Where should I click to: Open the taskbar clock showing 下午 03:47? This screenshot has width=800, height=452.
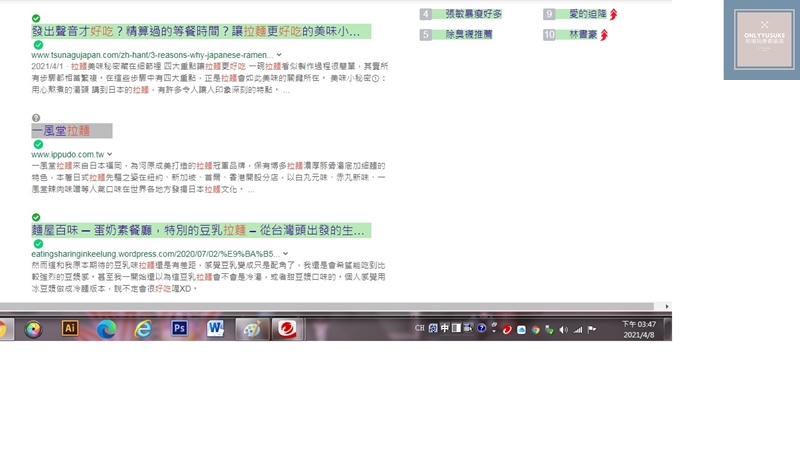pos(639,330)
